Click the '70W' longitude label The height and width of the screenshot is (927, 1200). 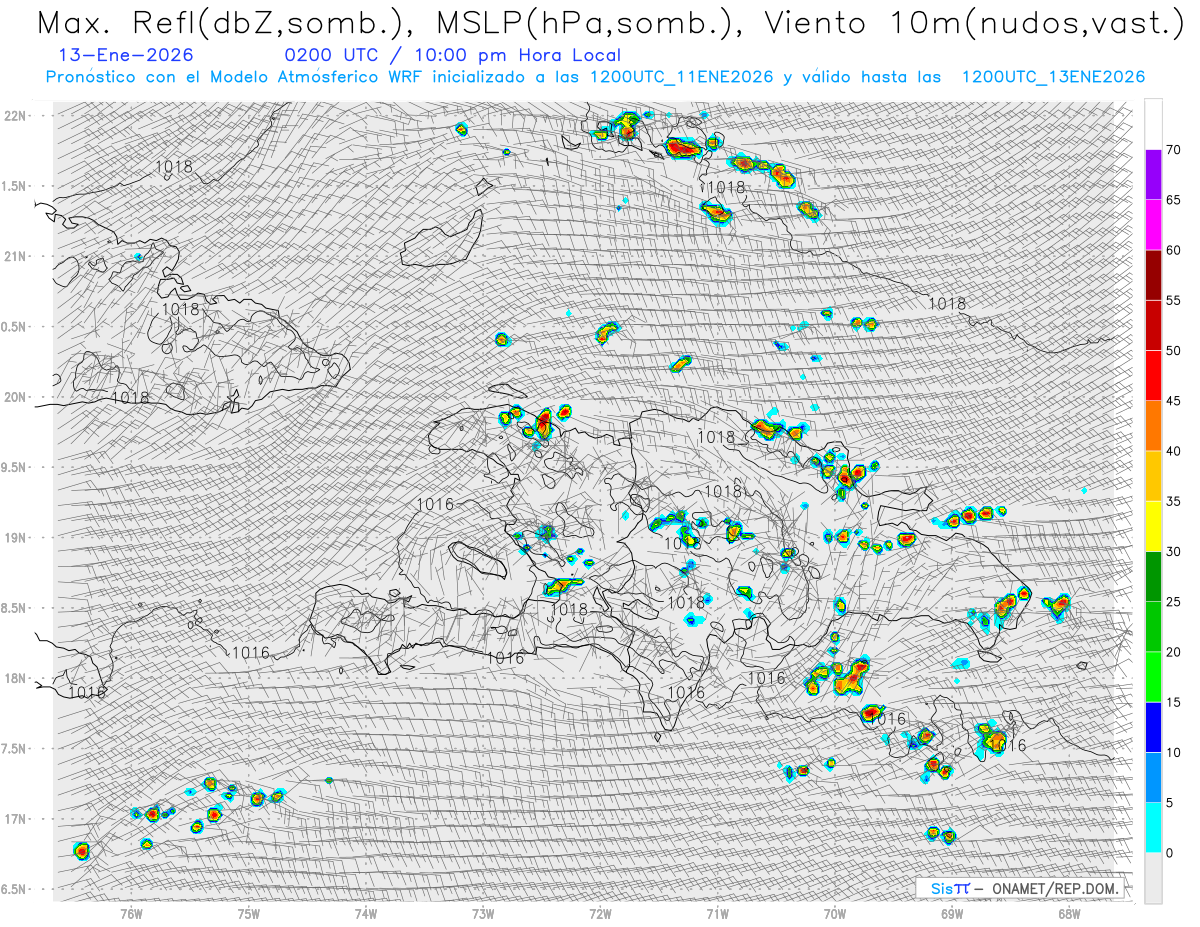(x=834, y=914)
